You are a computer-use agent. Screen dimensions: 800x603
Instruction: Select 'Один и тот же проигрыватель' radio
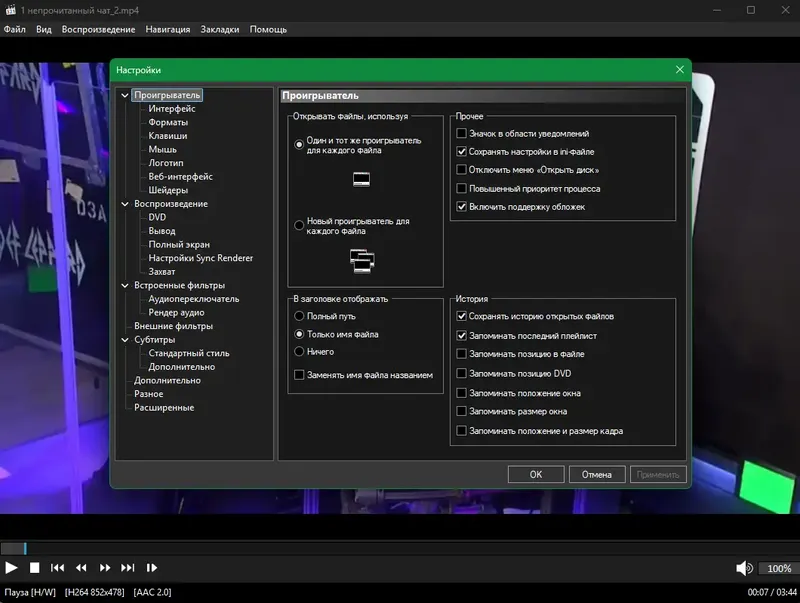pyautogui.click(x=299, y=145)
